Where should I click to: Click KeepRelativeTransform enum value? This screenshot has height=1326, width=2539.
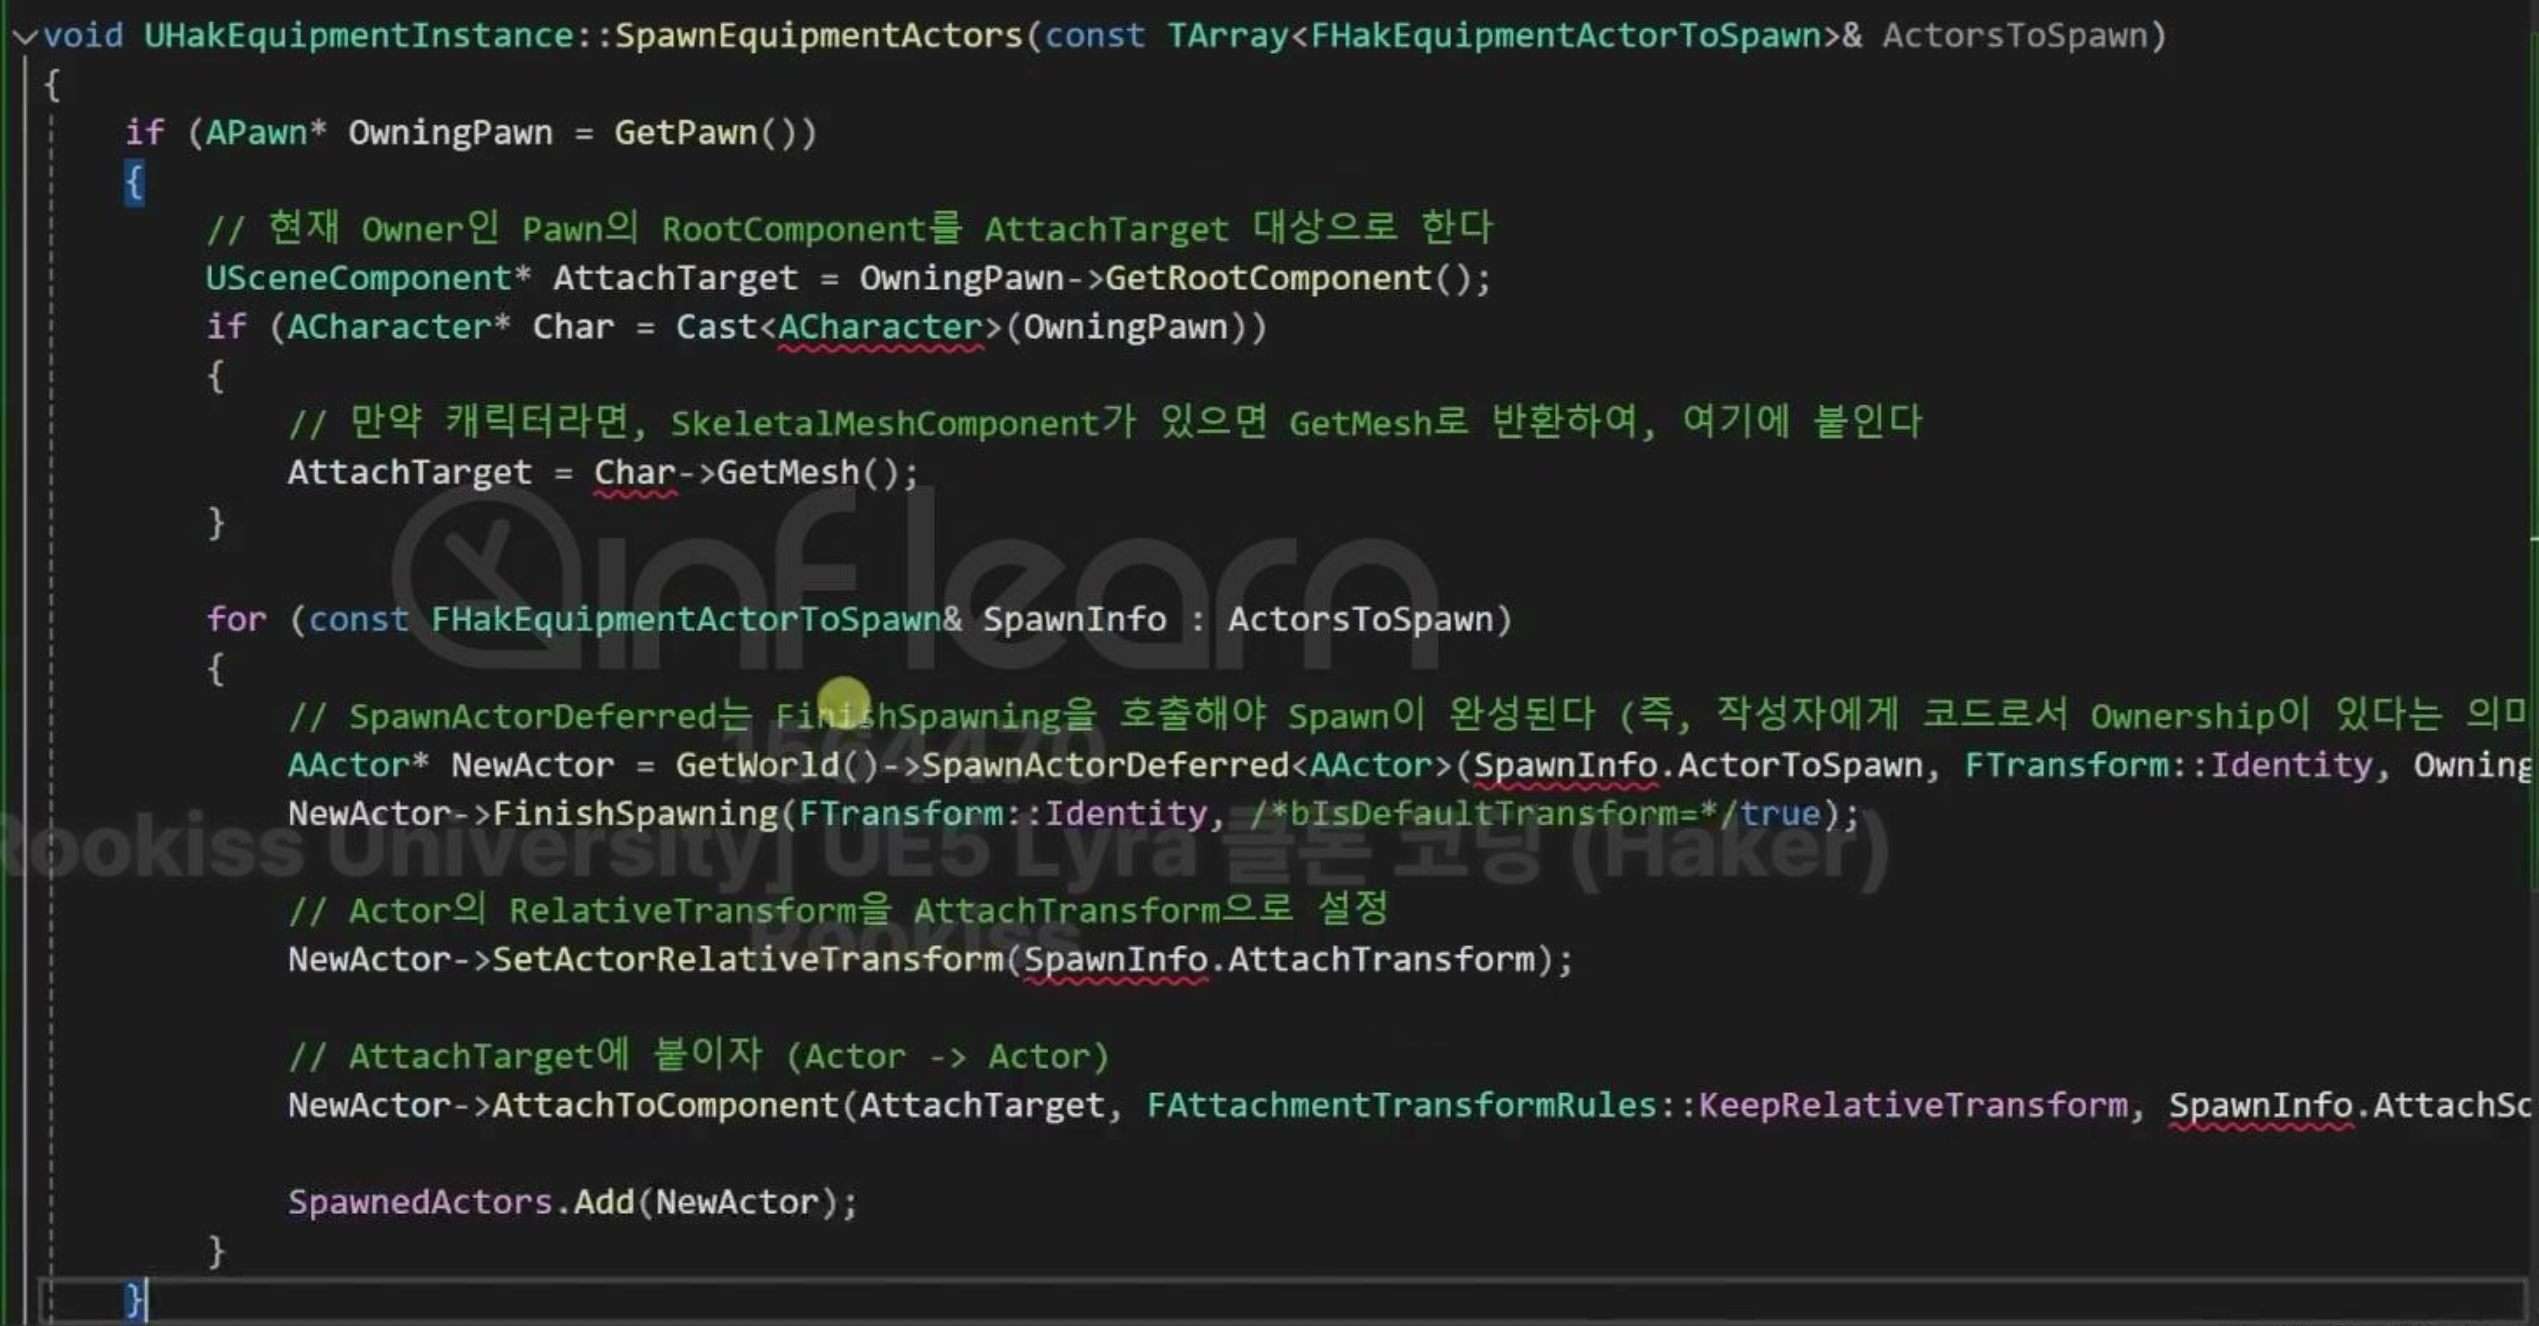[1912, 1105]
